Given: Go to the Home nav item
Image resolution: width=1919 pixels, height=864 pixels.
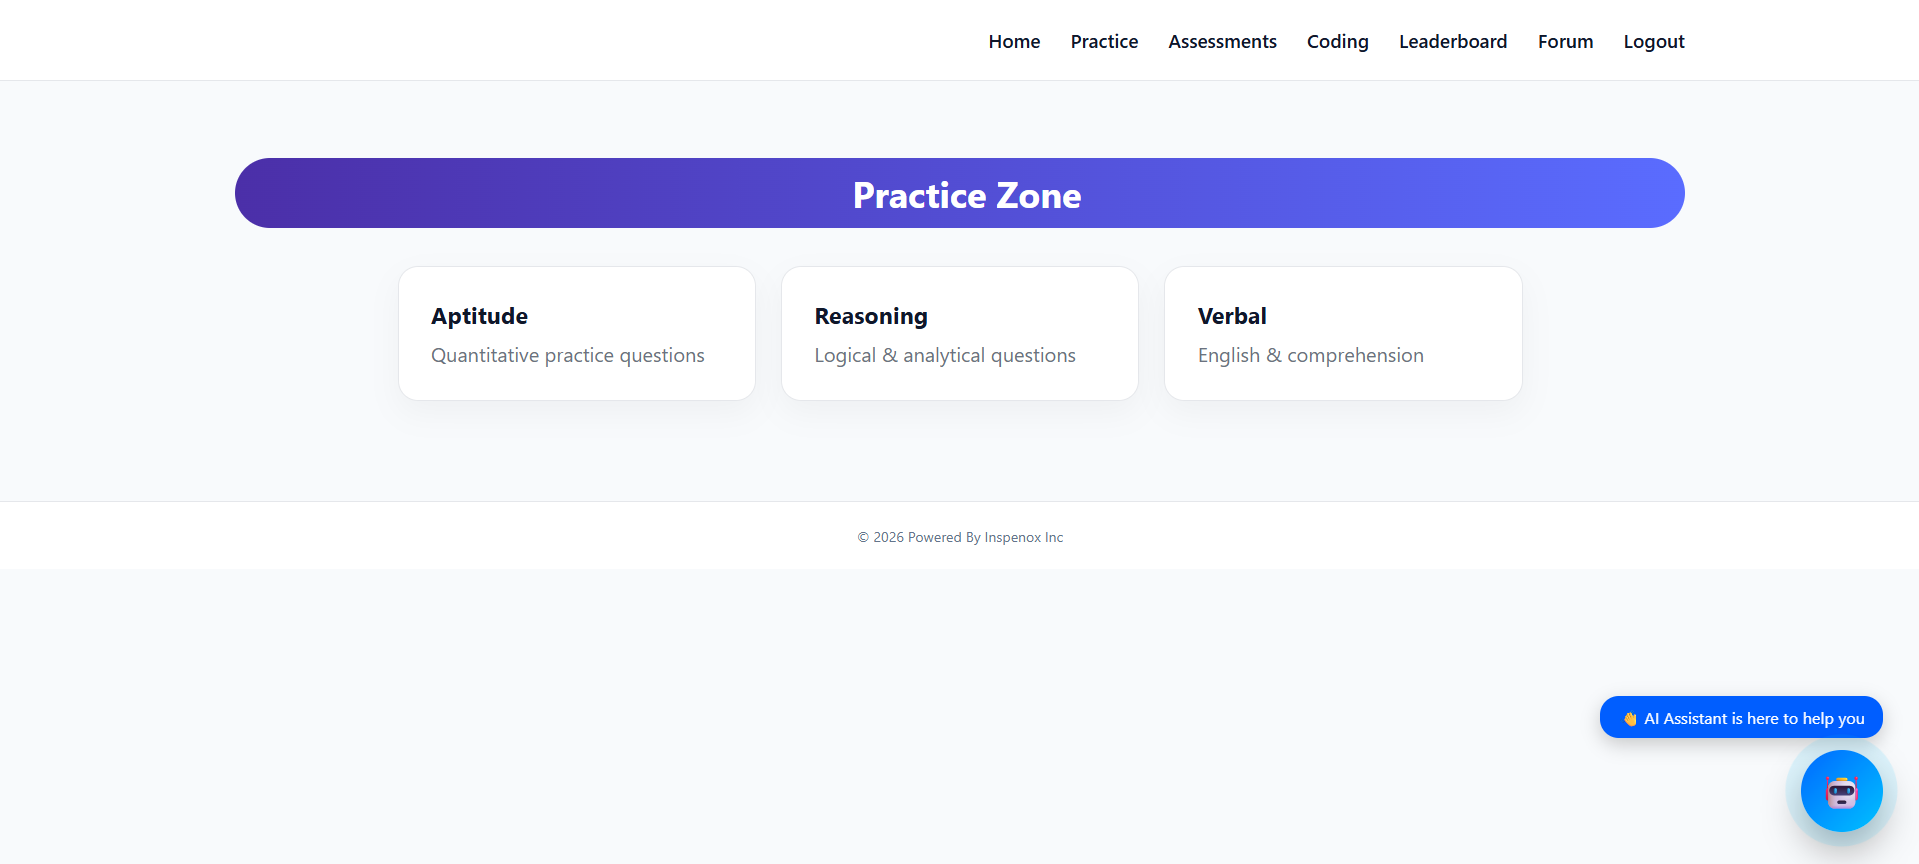Looking at the screenshot, I should point(1014,41).
